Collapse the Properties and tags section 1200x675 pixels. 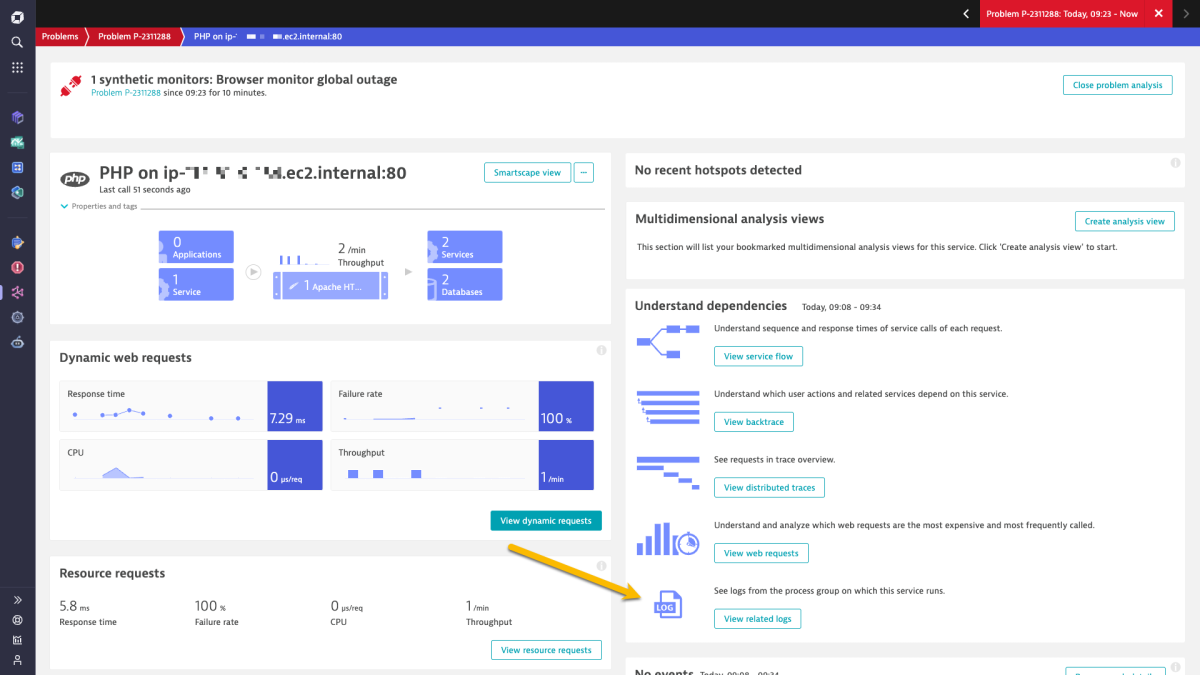click(64, 206)
